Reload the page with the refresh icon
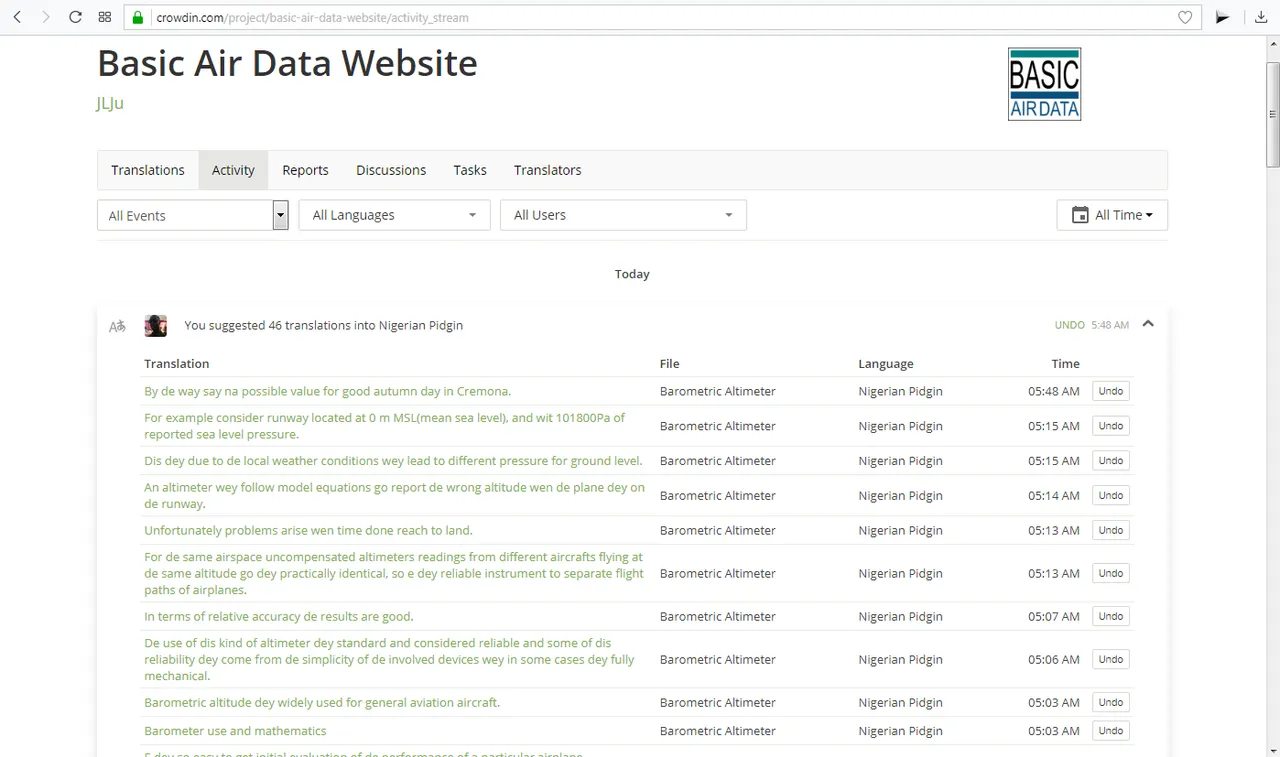The width and height of the screenshot is (1280, 757). pos(75,17)
